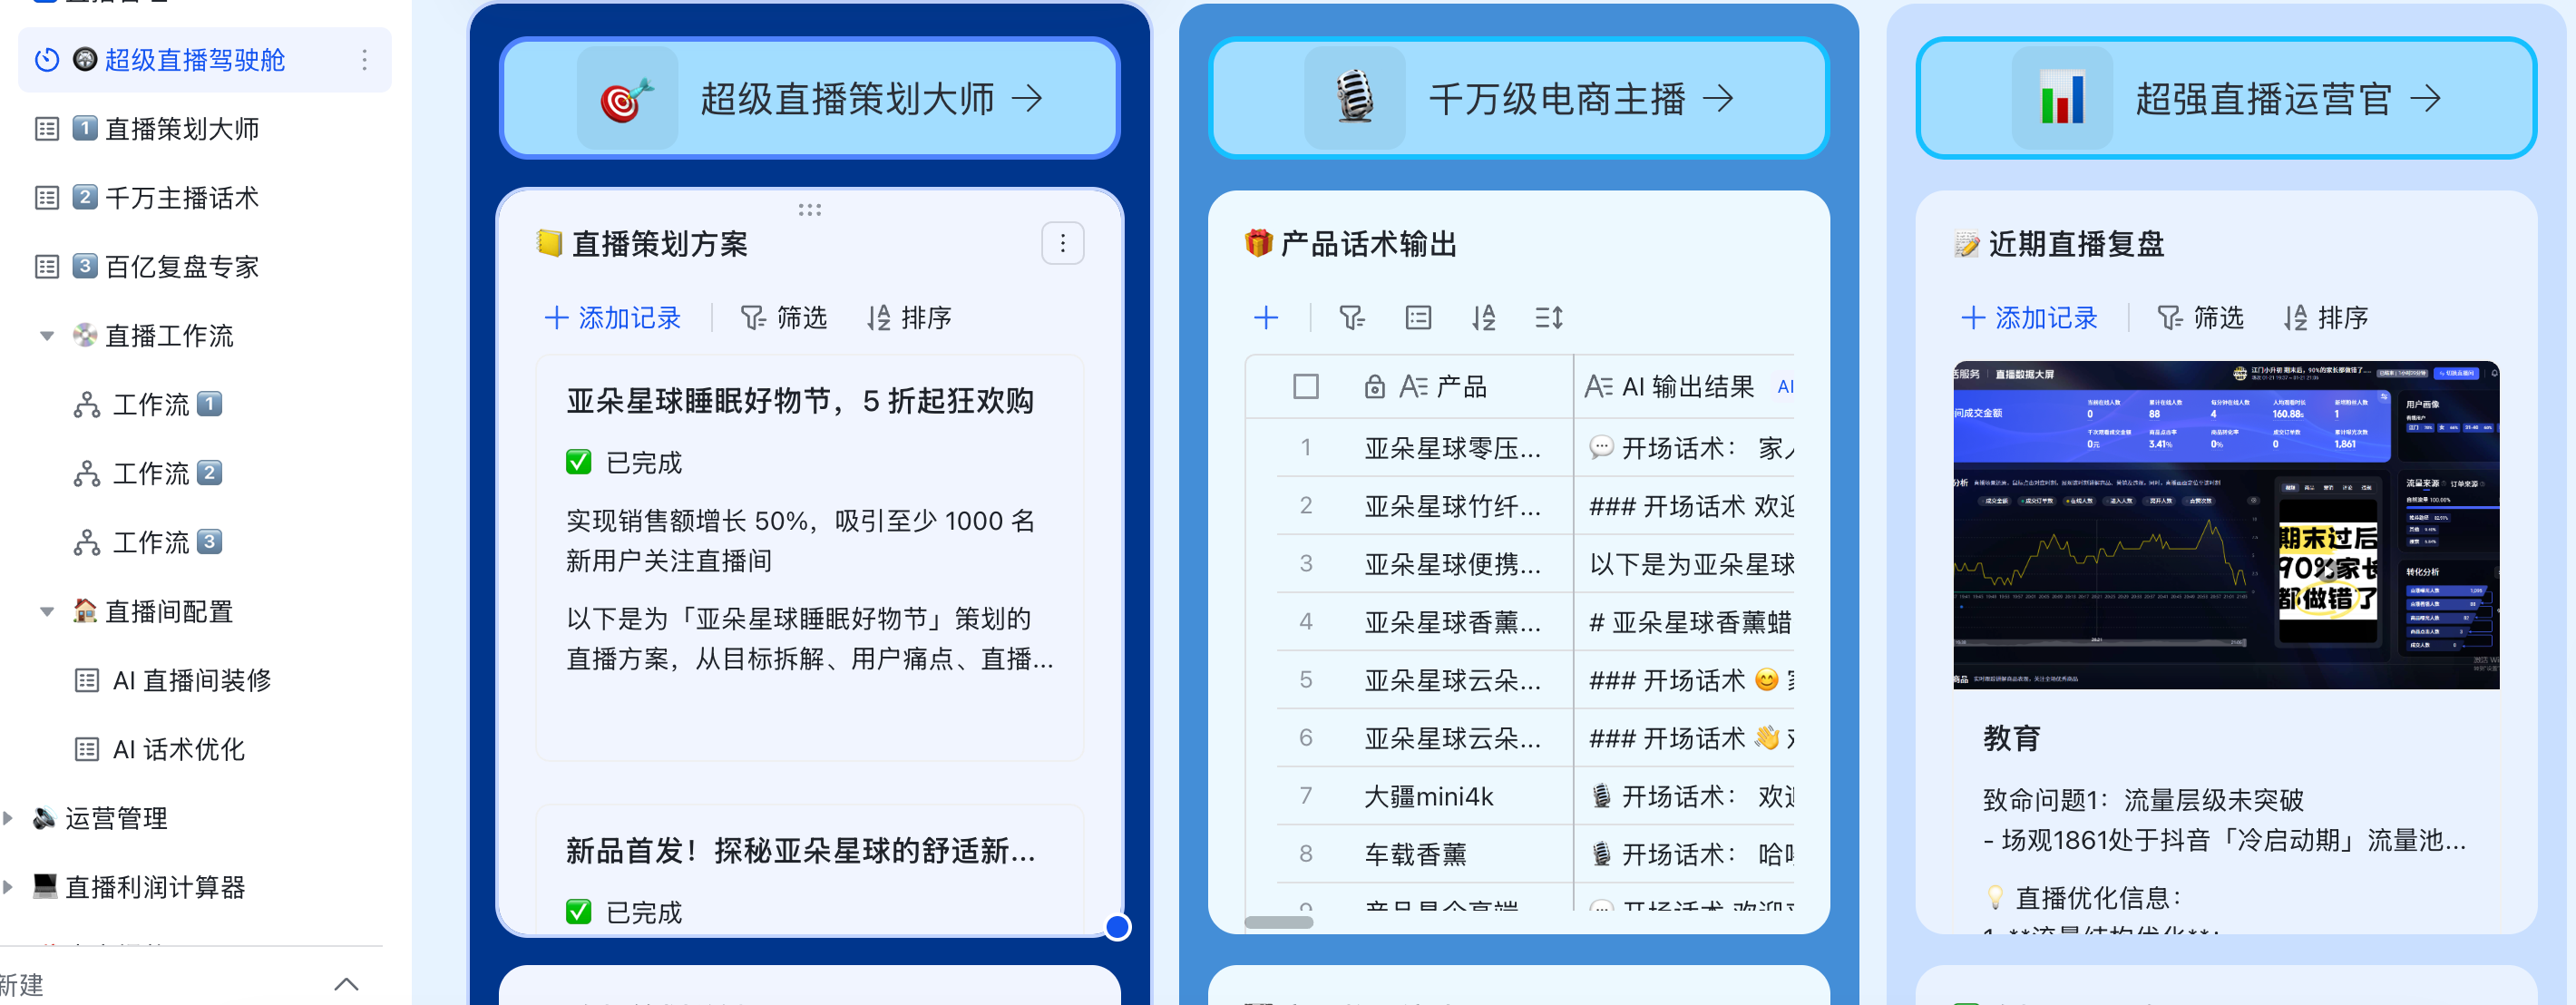Collapse the 直播间配置 section
The height and width of the screenshot is (1005, 2576).
click(46, 611)
